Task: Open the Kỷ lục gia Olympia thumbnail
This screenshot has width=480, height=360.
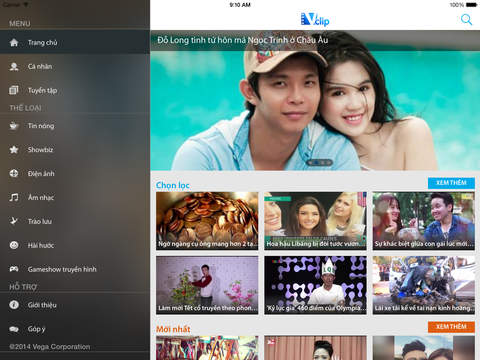Action: coord(315,285)
